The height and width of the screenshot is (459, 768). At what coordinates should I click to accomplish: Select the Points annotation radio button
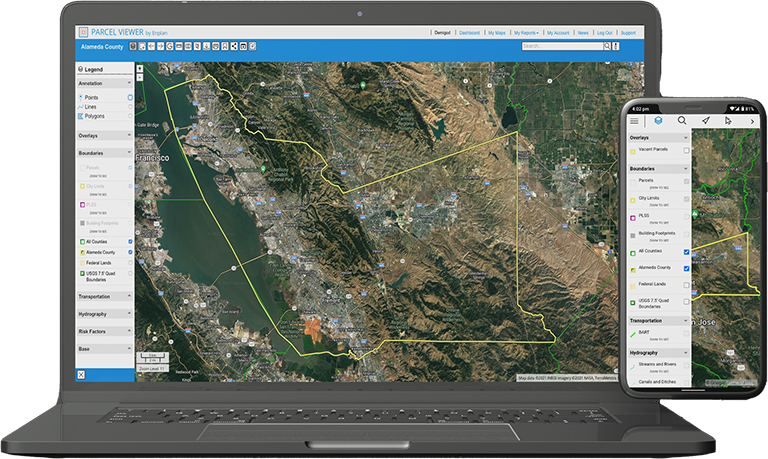[130, 97]
